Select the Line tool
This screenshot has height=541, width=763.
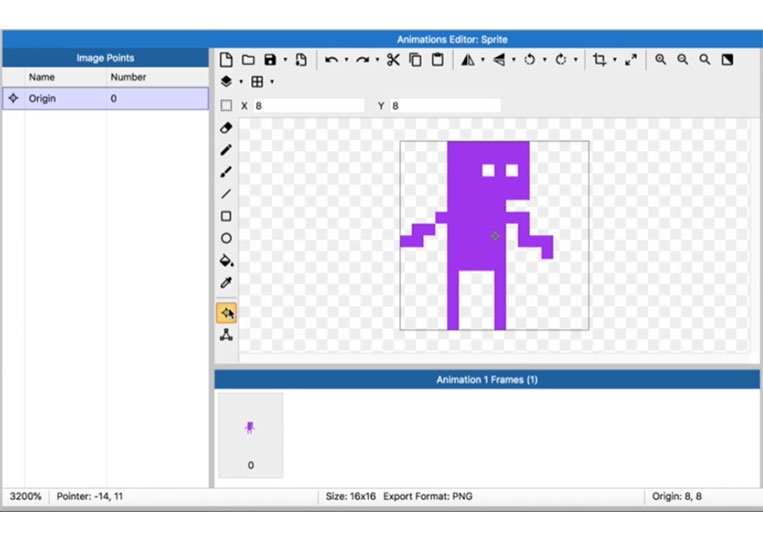pos(226,194)
